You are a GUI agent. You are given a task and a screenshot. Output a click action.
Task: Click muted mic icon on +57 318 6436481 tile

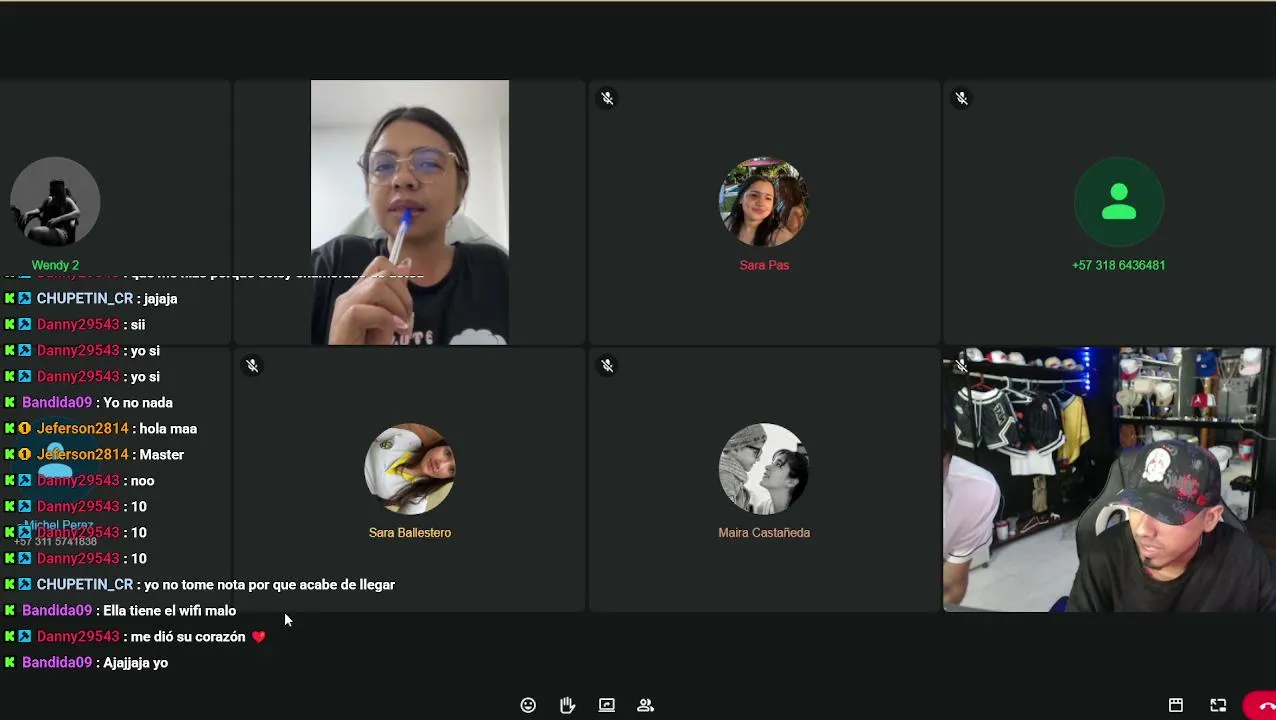[x=961, y=98]
